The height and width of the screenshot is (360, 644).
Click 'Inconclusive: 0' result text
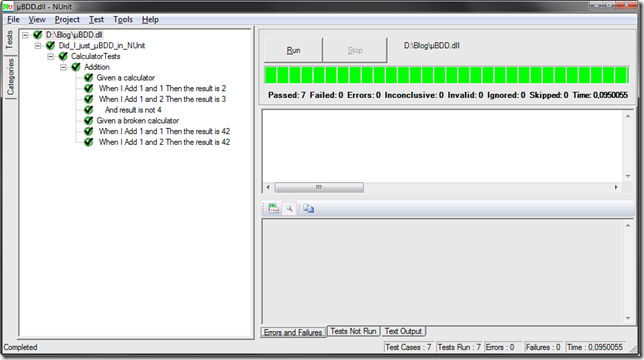tap(414, 95)
